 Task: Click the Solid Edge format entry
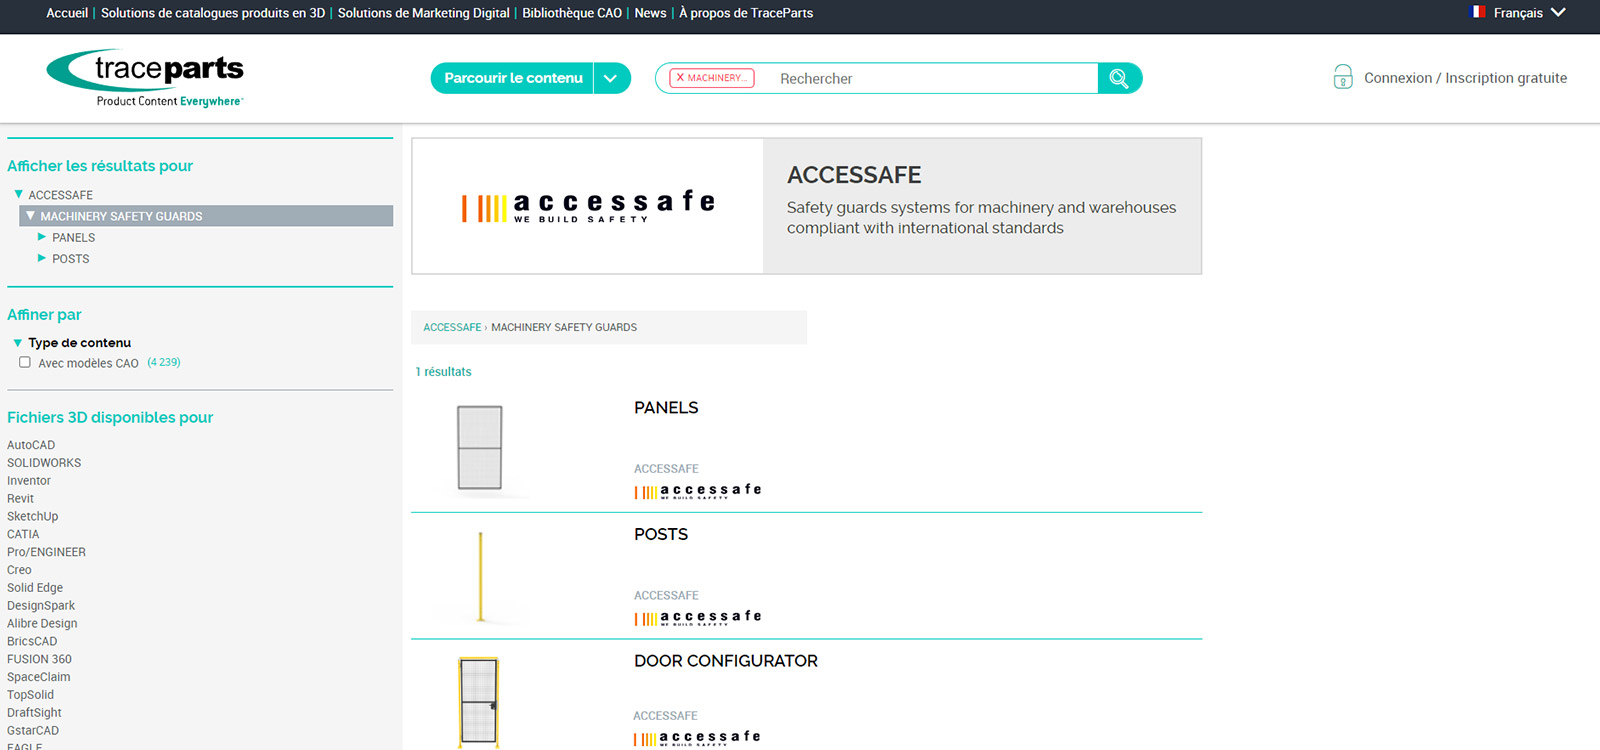[x=35, y=588]
